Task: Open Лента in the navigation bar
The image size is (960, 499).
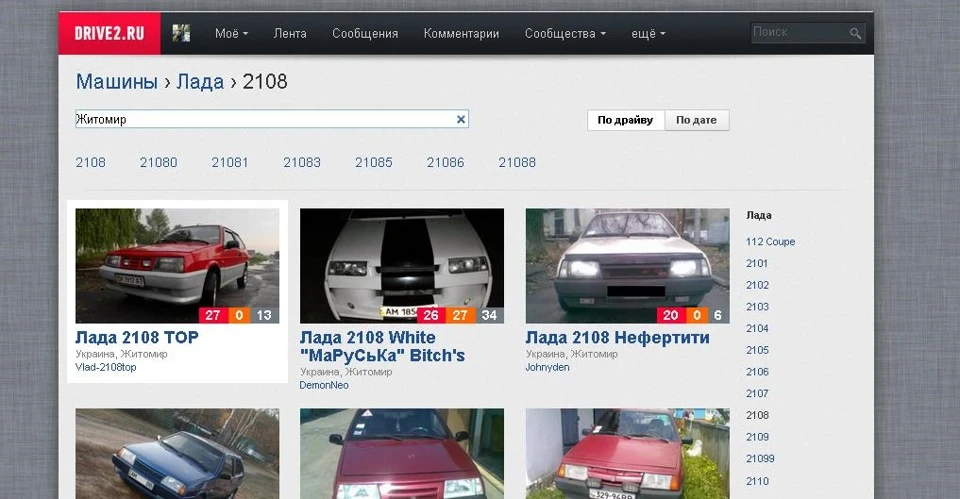Action: [290, 34]
